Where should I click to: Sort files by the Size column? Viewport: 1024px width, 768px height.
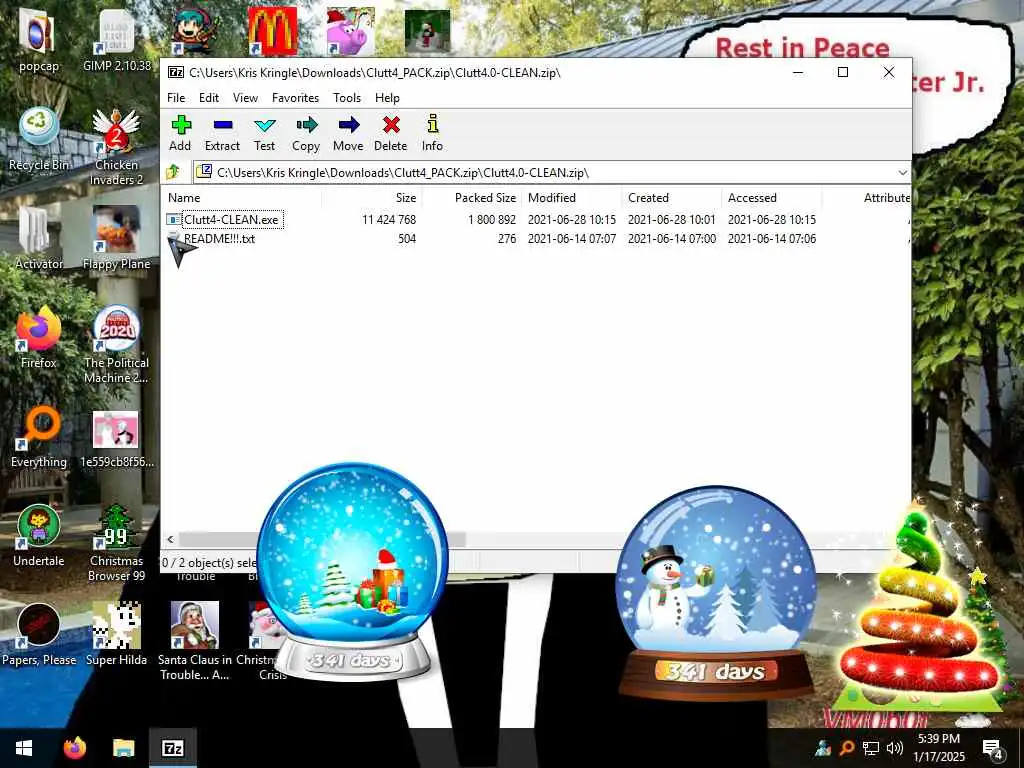372,198
